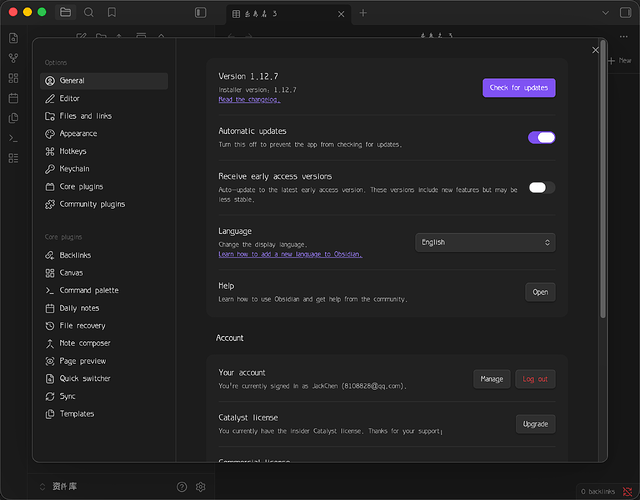The image size is (640, 500).
Task: Open the settings gear icon at bottom
Action: pyautogui.click(x=200, y=487)
